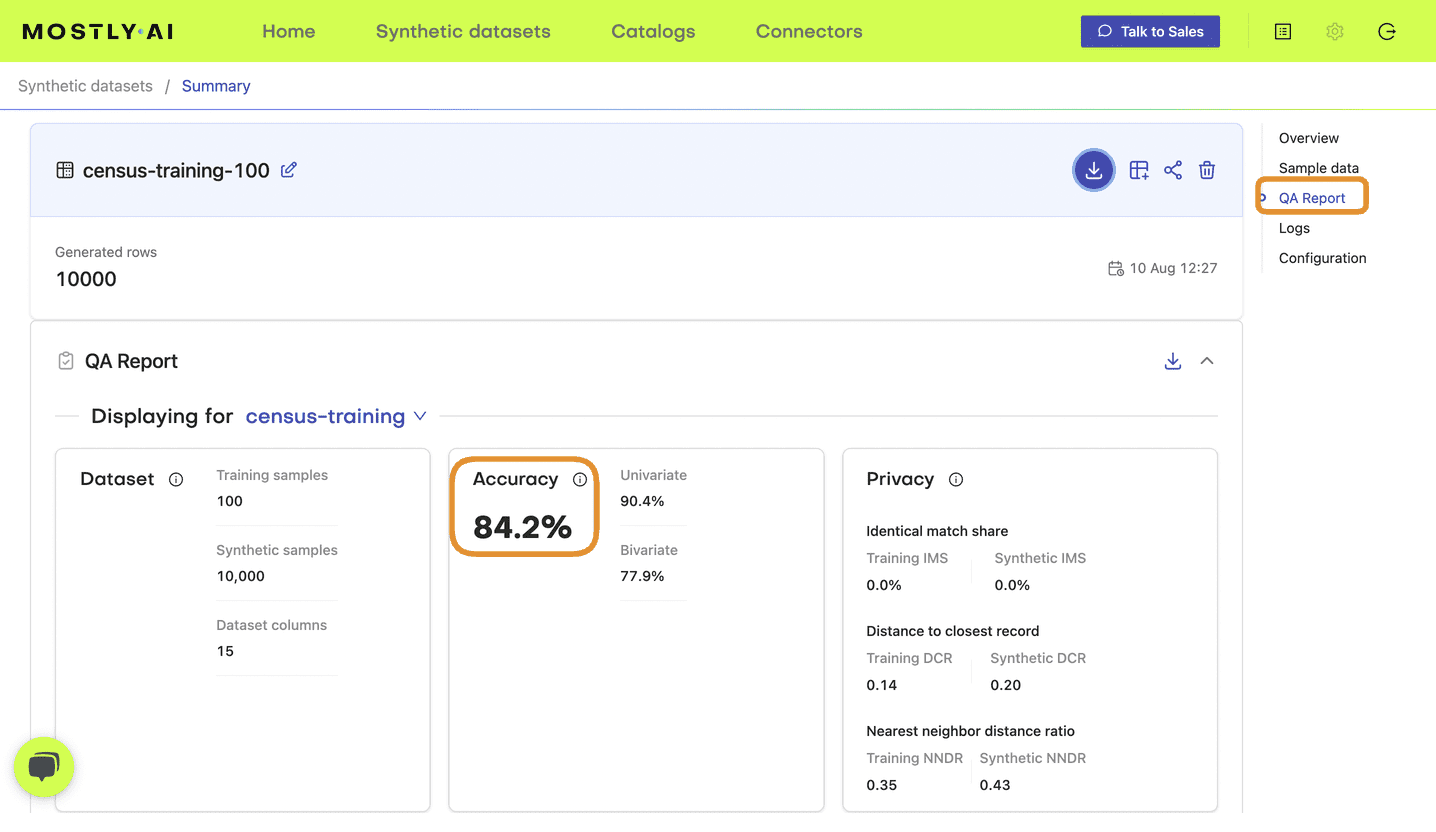Go to the Configuration section
The image size is (1436, 832).
(x=1322, y=258)
